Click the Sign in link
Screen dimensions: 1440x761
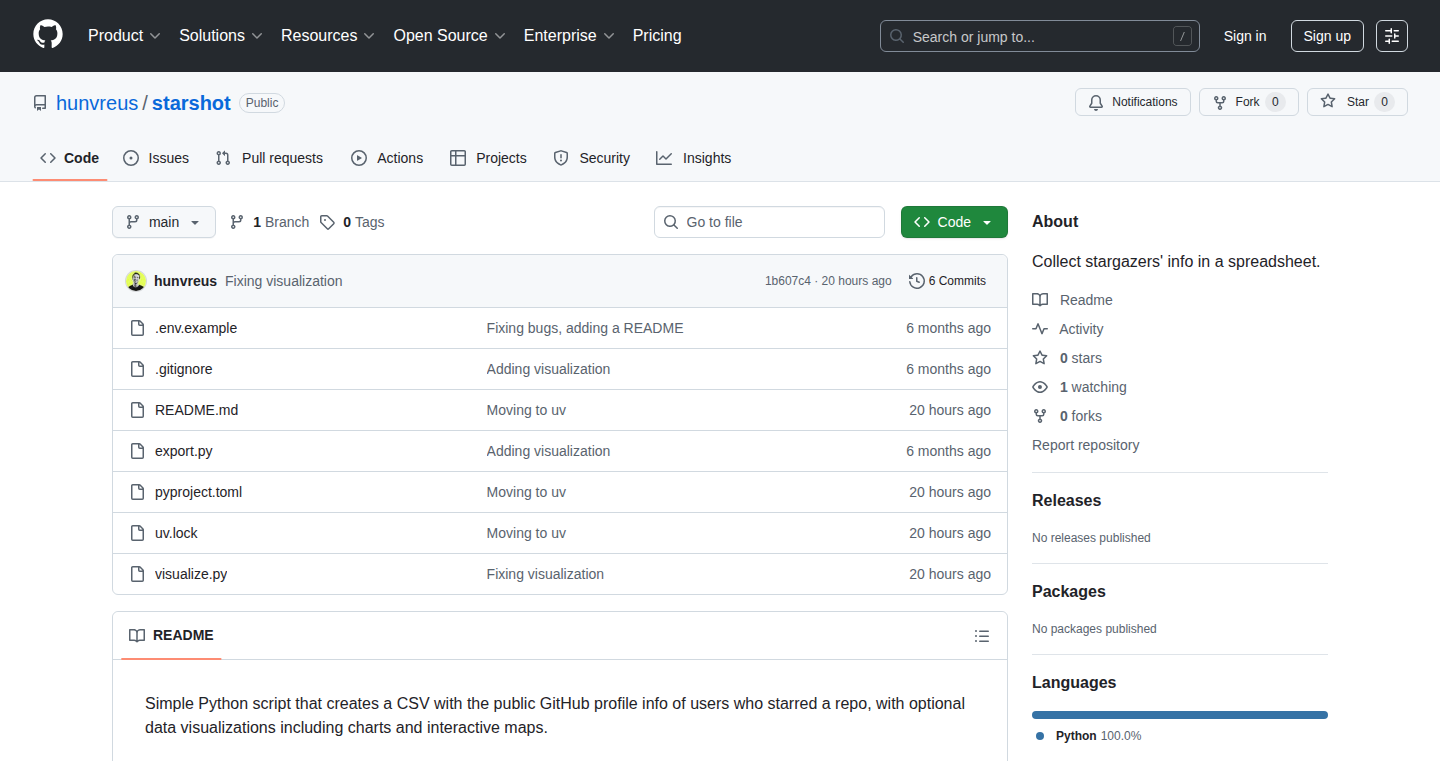click(1245, 36)
